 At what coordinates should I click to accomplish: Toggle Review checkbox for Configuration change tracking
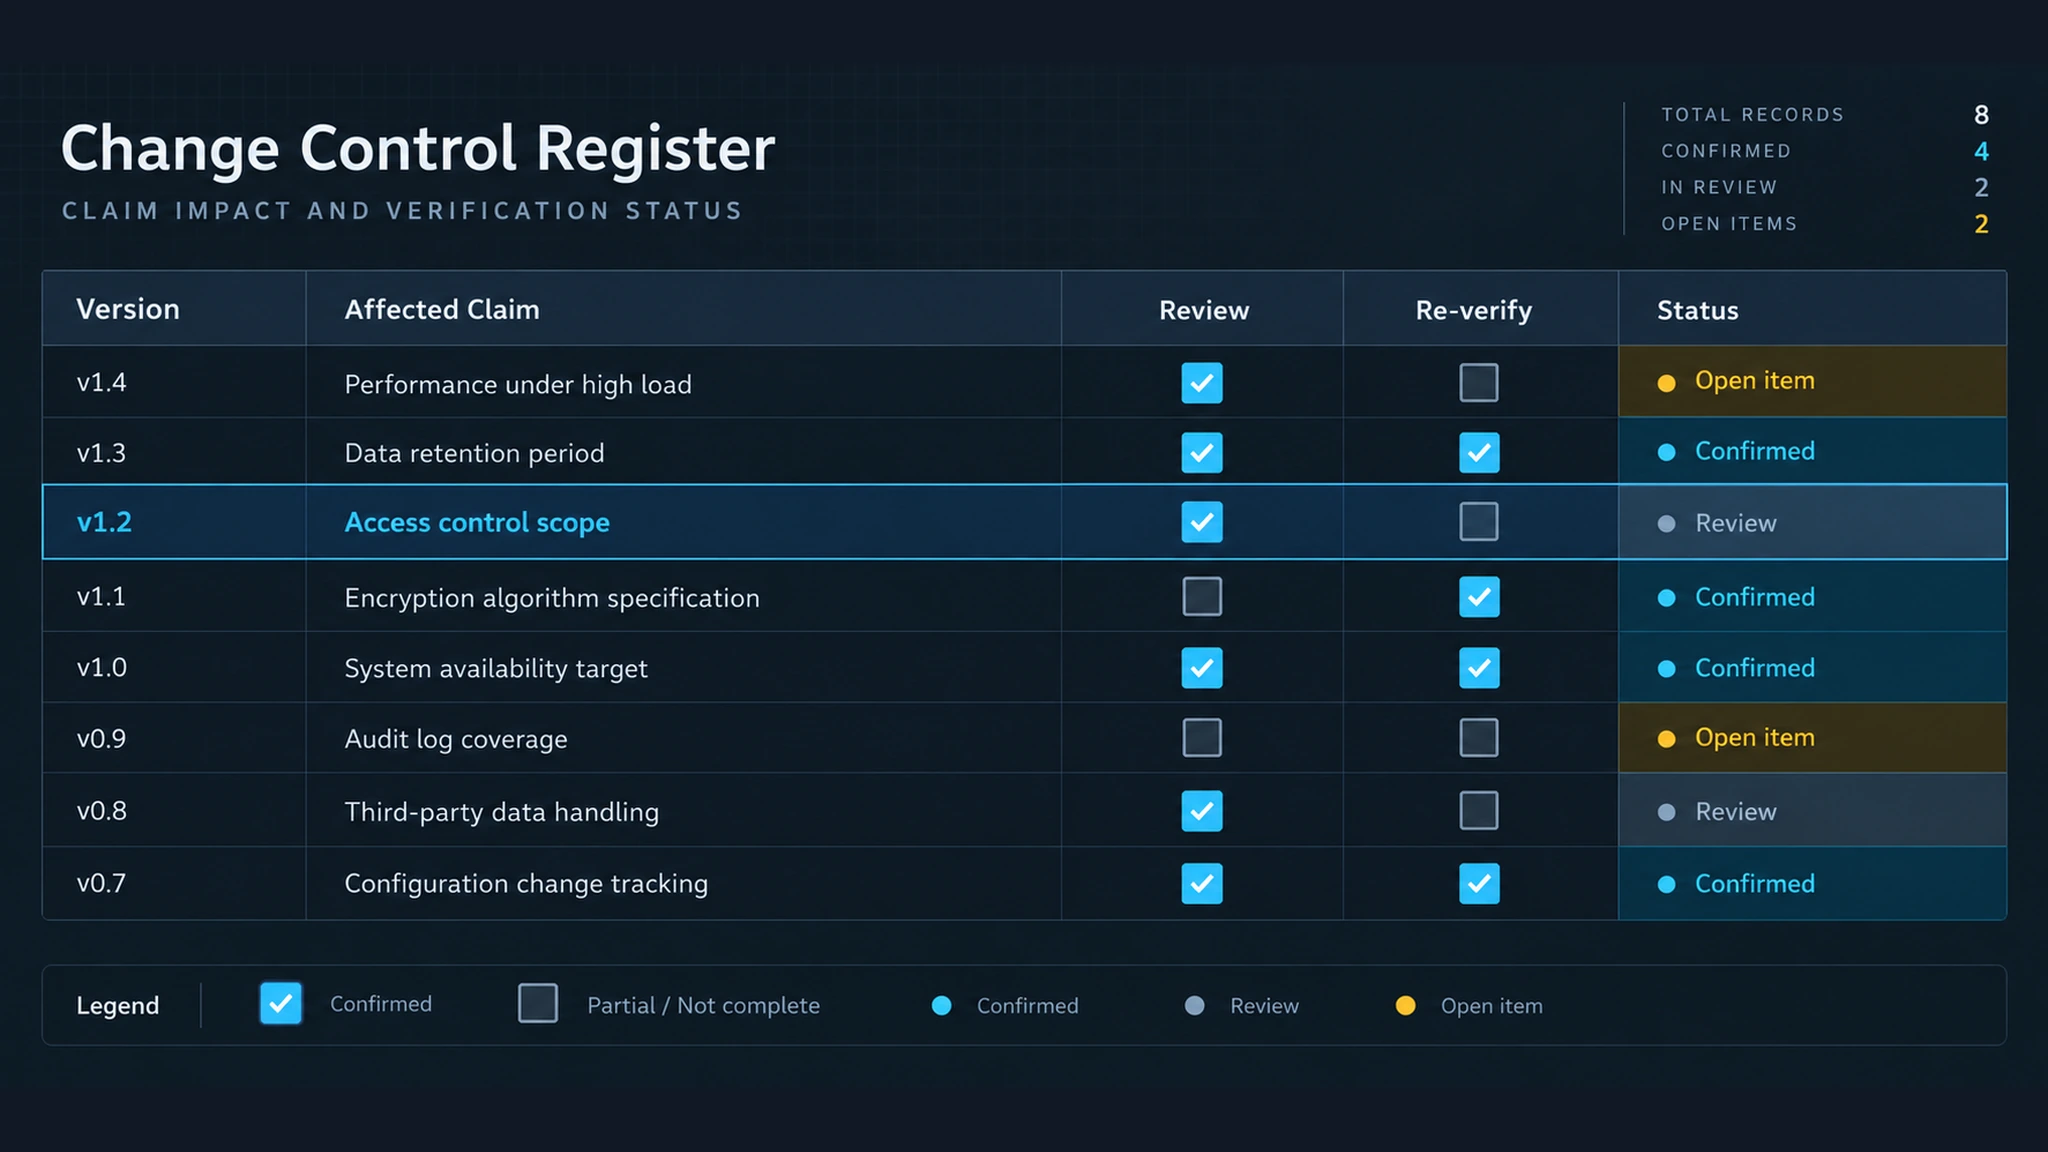click(1201, 883)
